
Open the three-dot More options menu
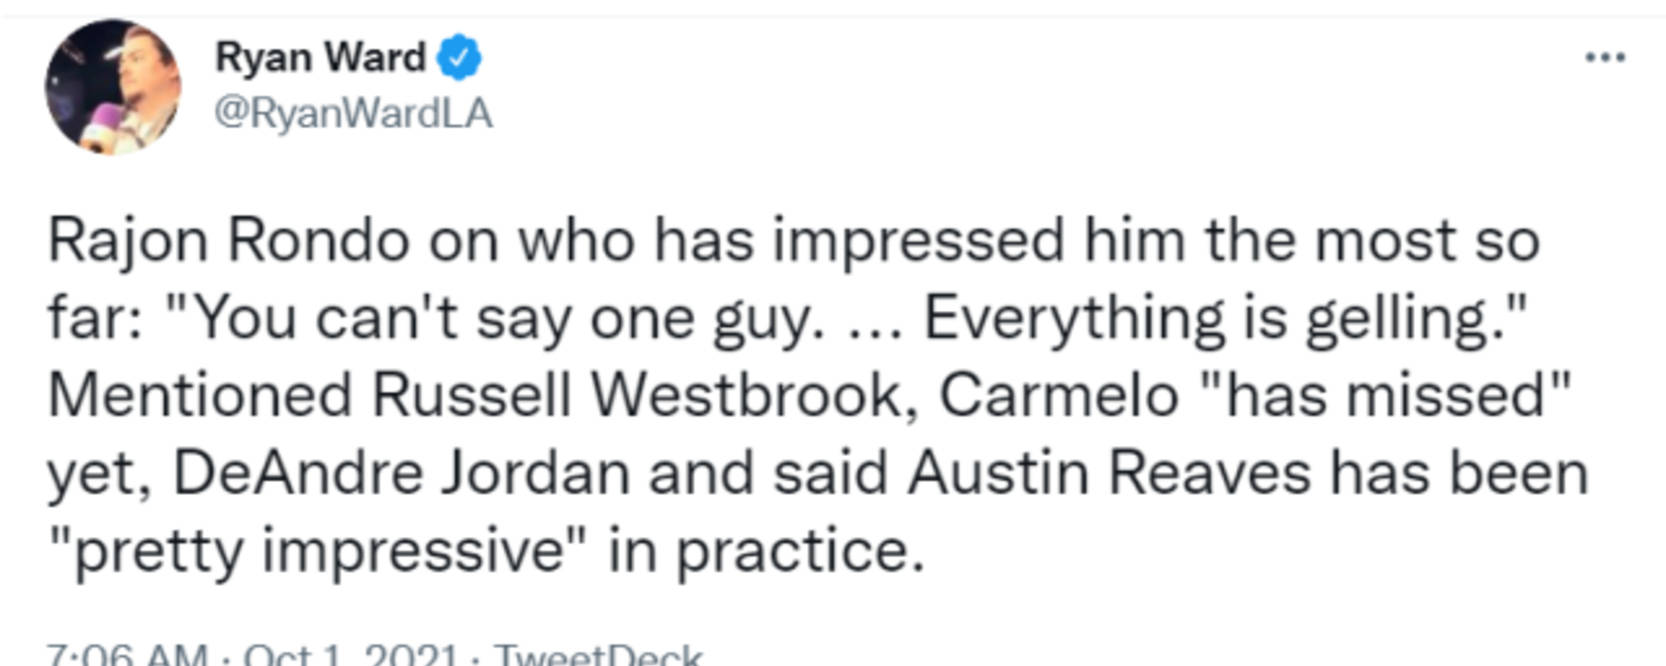(x=1605, y=58)
